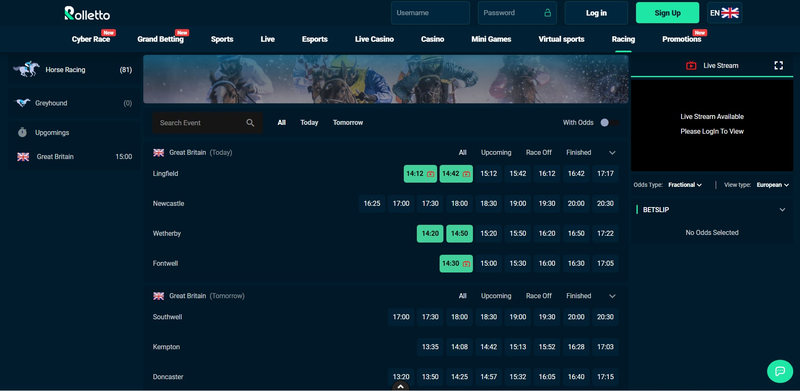Collapse the Great Britain (Today) section

pyautogui.click(x=612, y=153)
